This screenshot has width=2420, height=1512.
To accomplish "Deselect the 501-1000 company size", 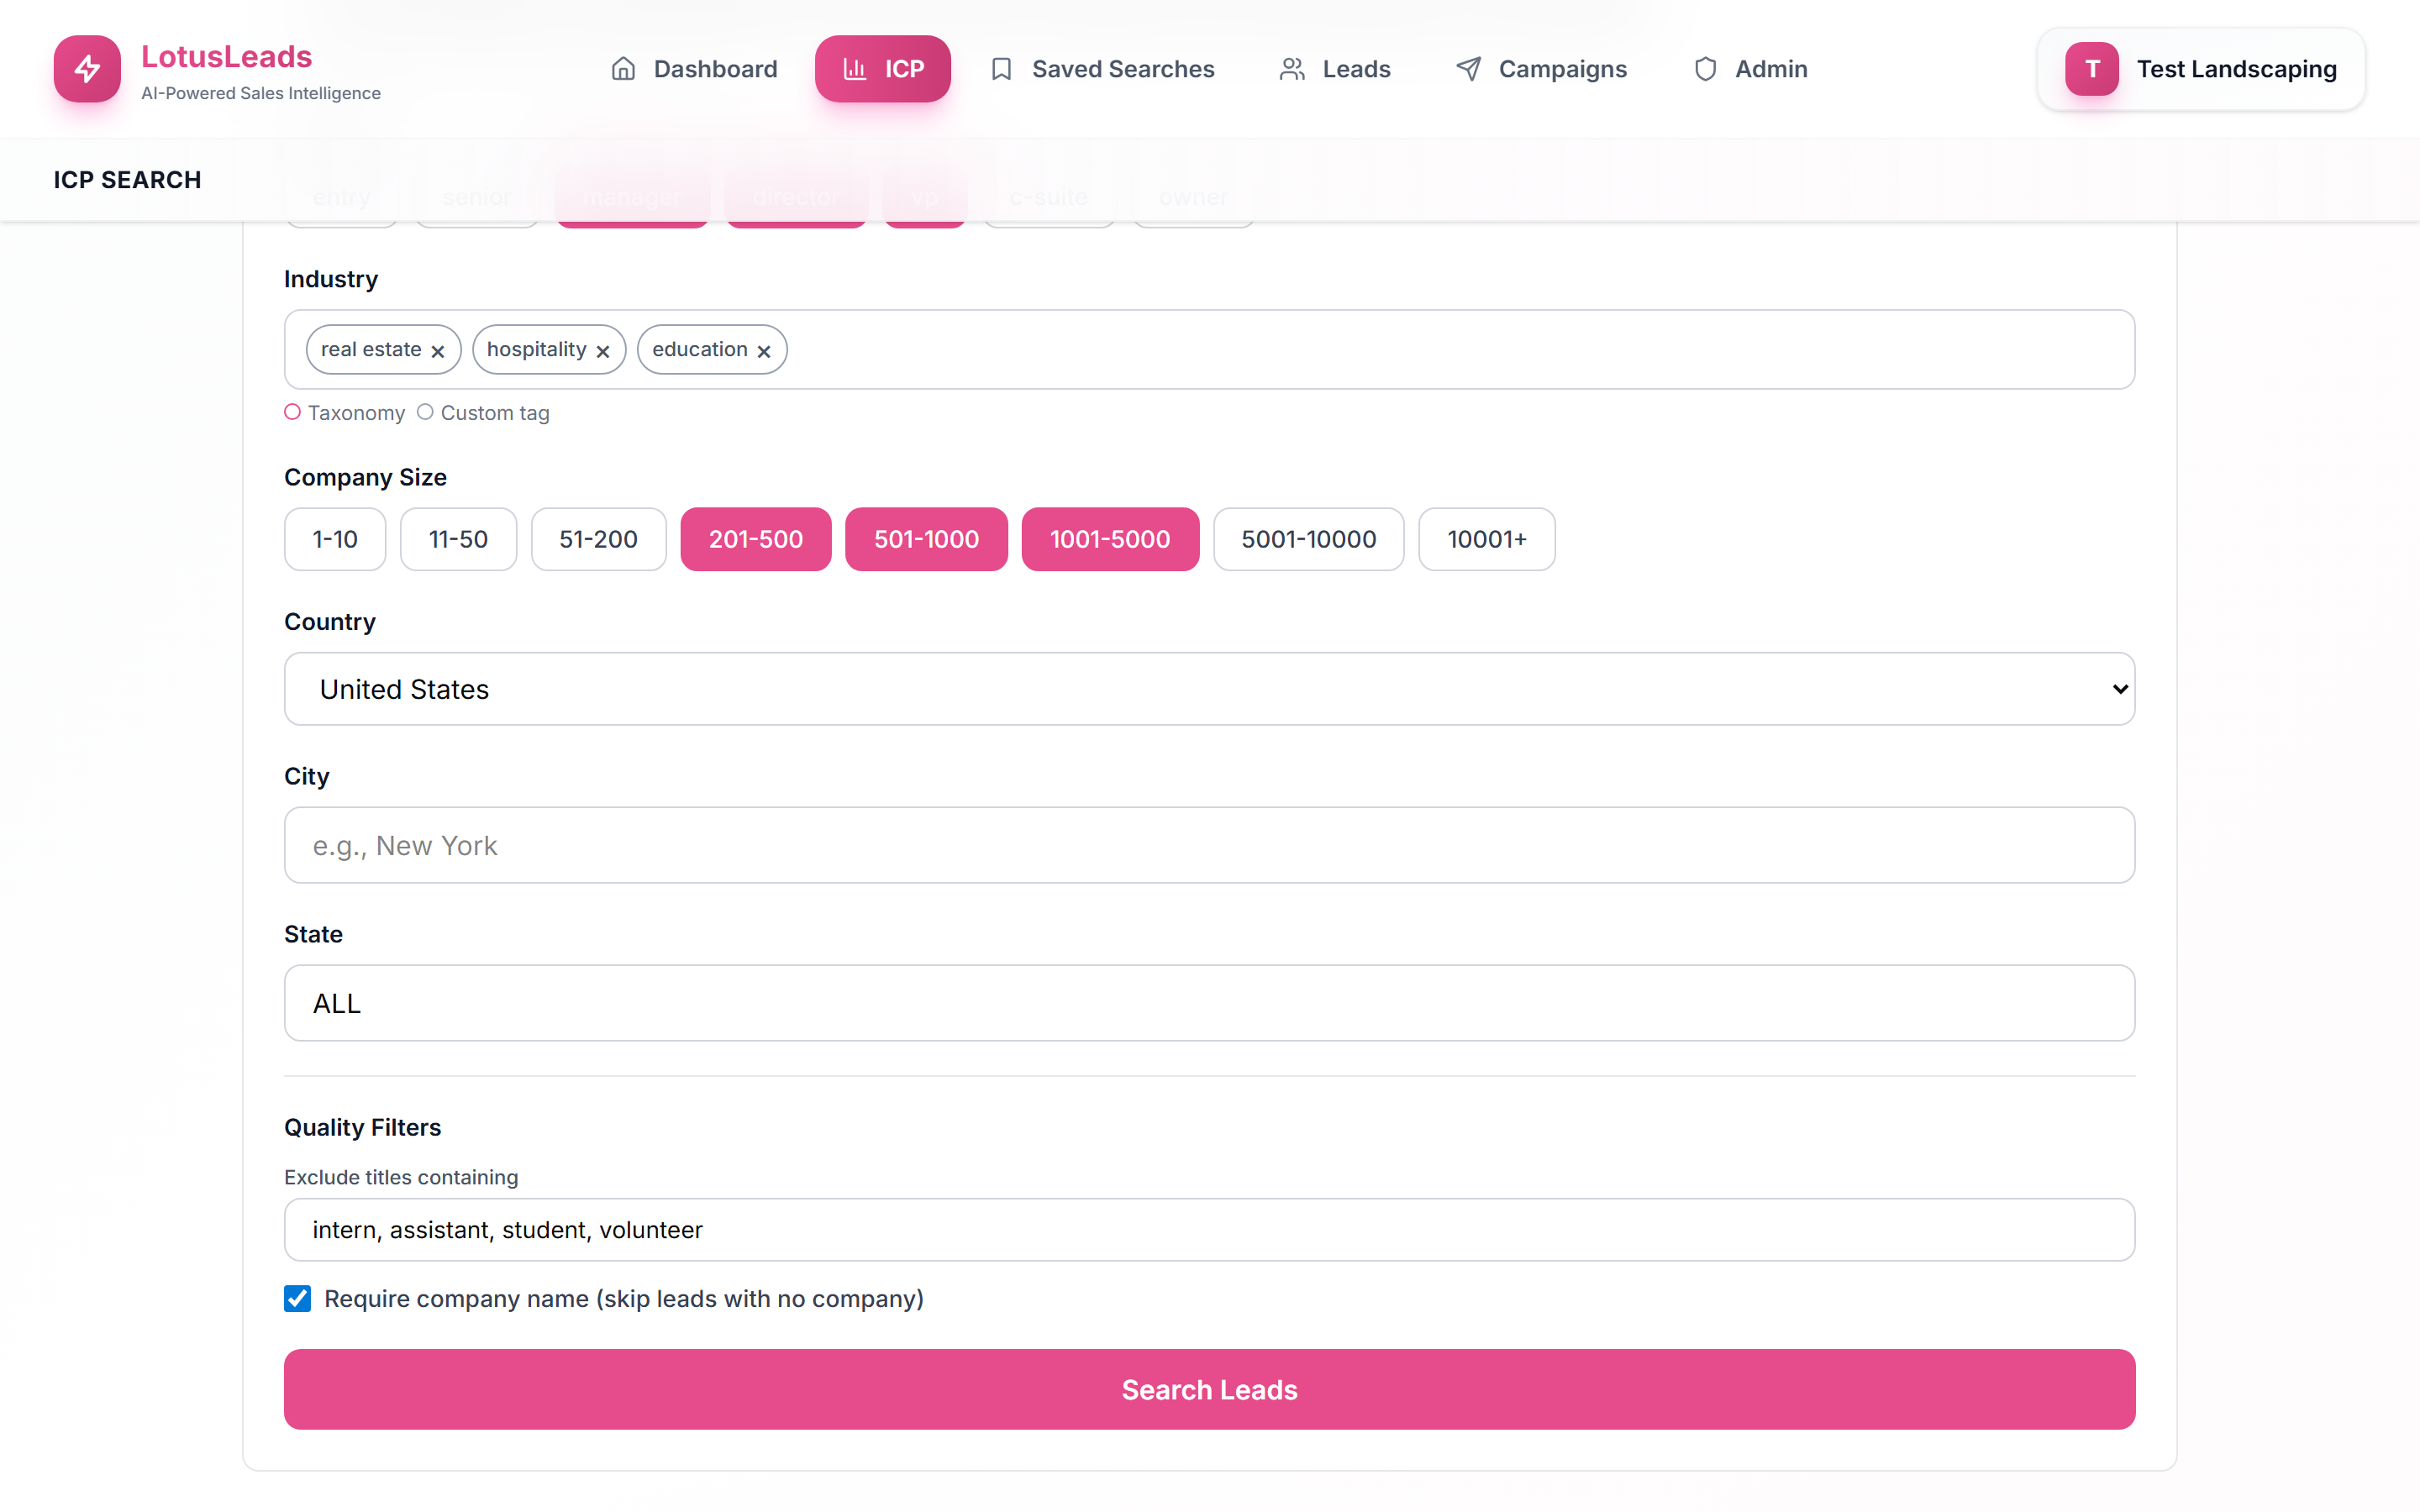I will pos(927,539).
